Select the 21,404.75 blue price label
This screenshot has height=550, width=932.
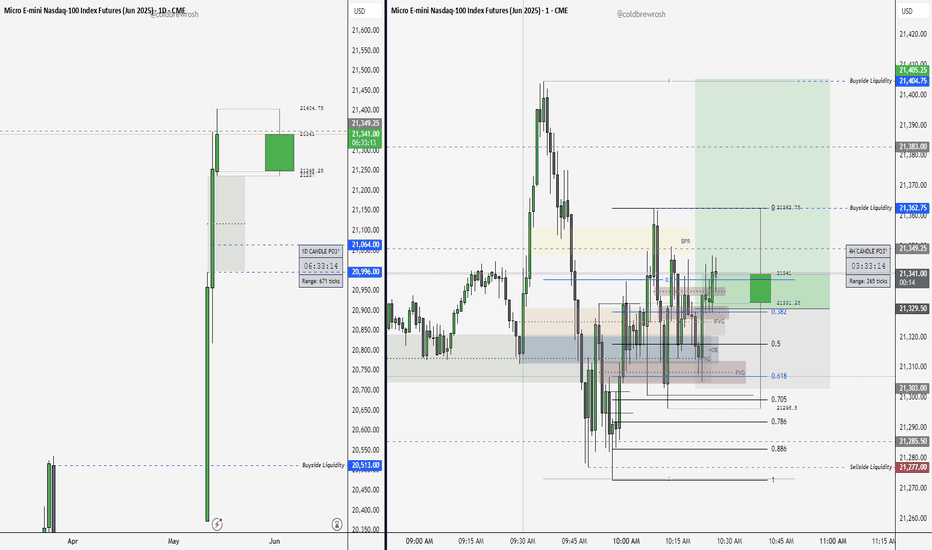point(913,80)
